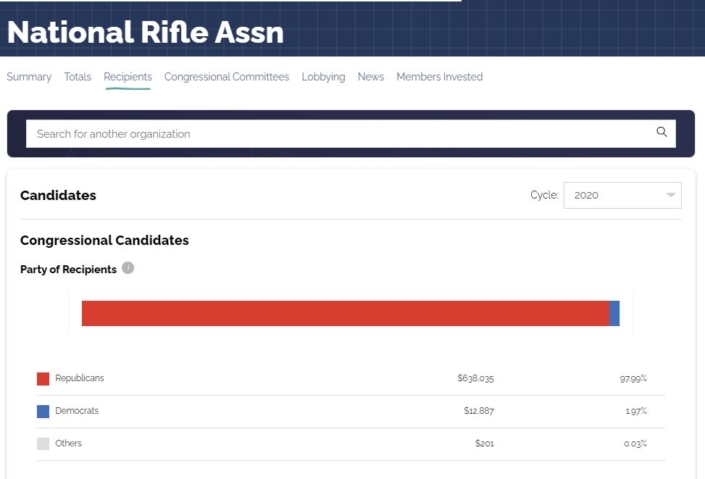Click the National Rifle Assn page title
The height and width of the screenshot is (479, 705).
146,32
